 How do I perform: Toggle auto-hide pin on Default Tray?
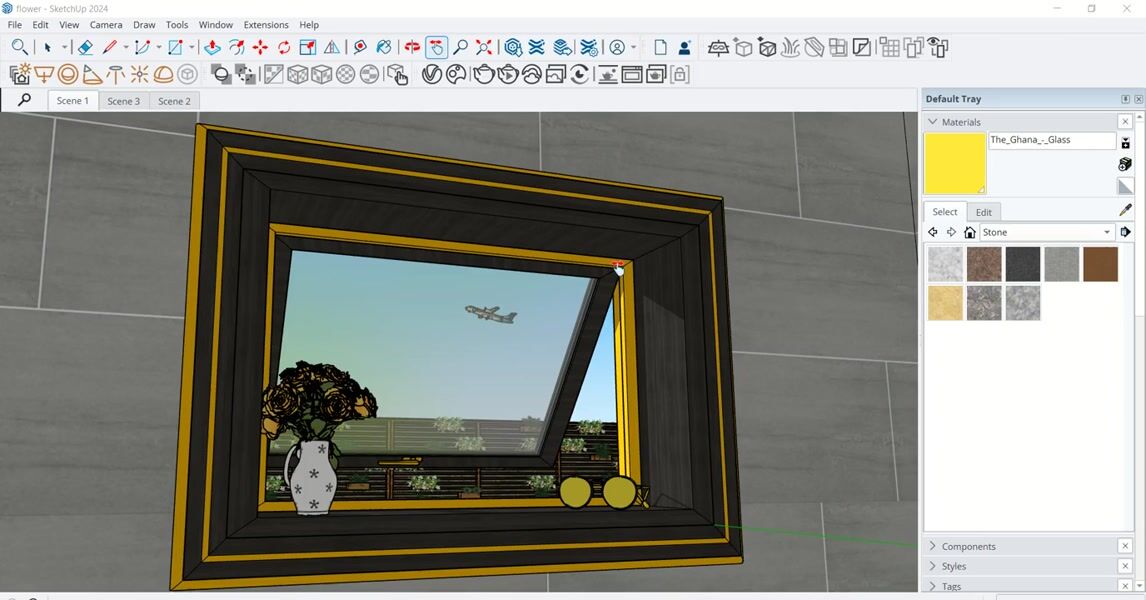point(1125,99)
